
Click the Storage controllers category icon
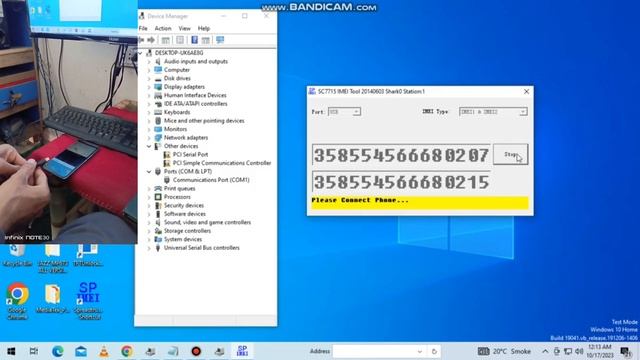[x=158, y=231]
